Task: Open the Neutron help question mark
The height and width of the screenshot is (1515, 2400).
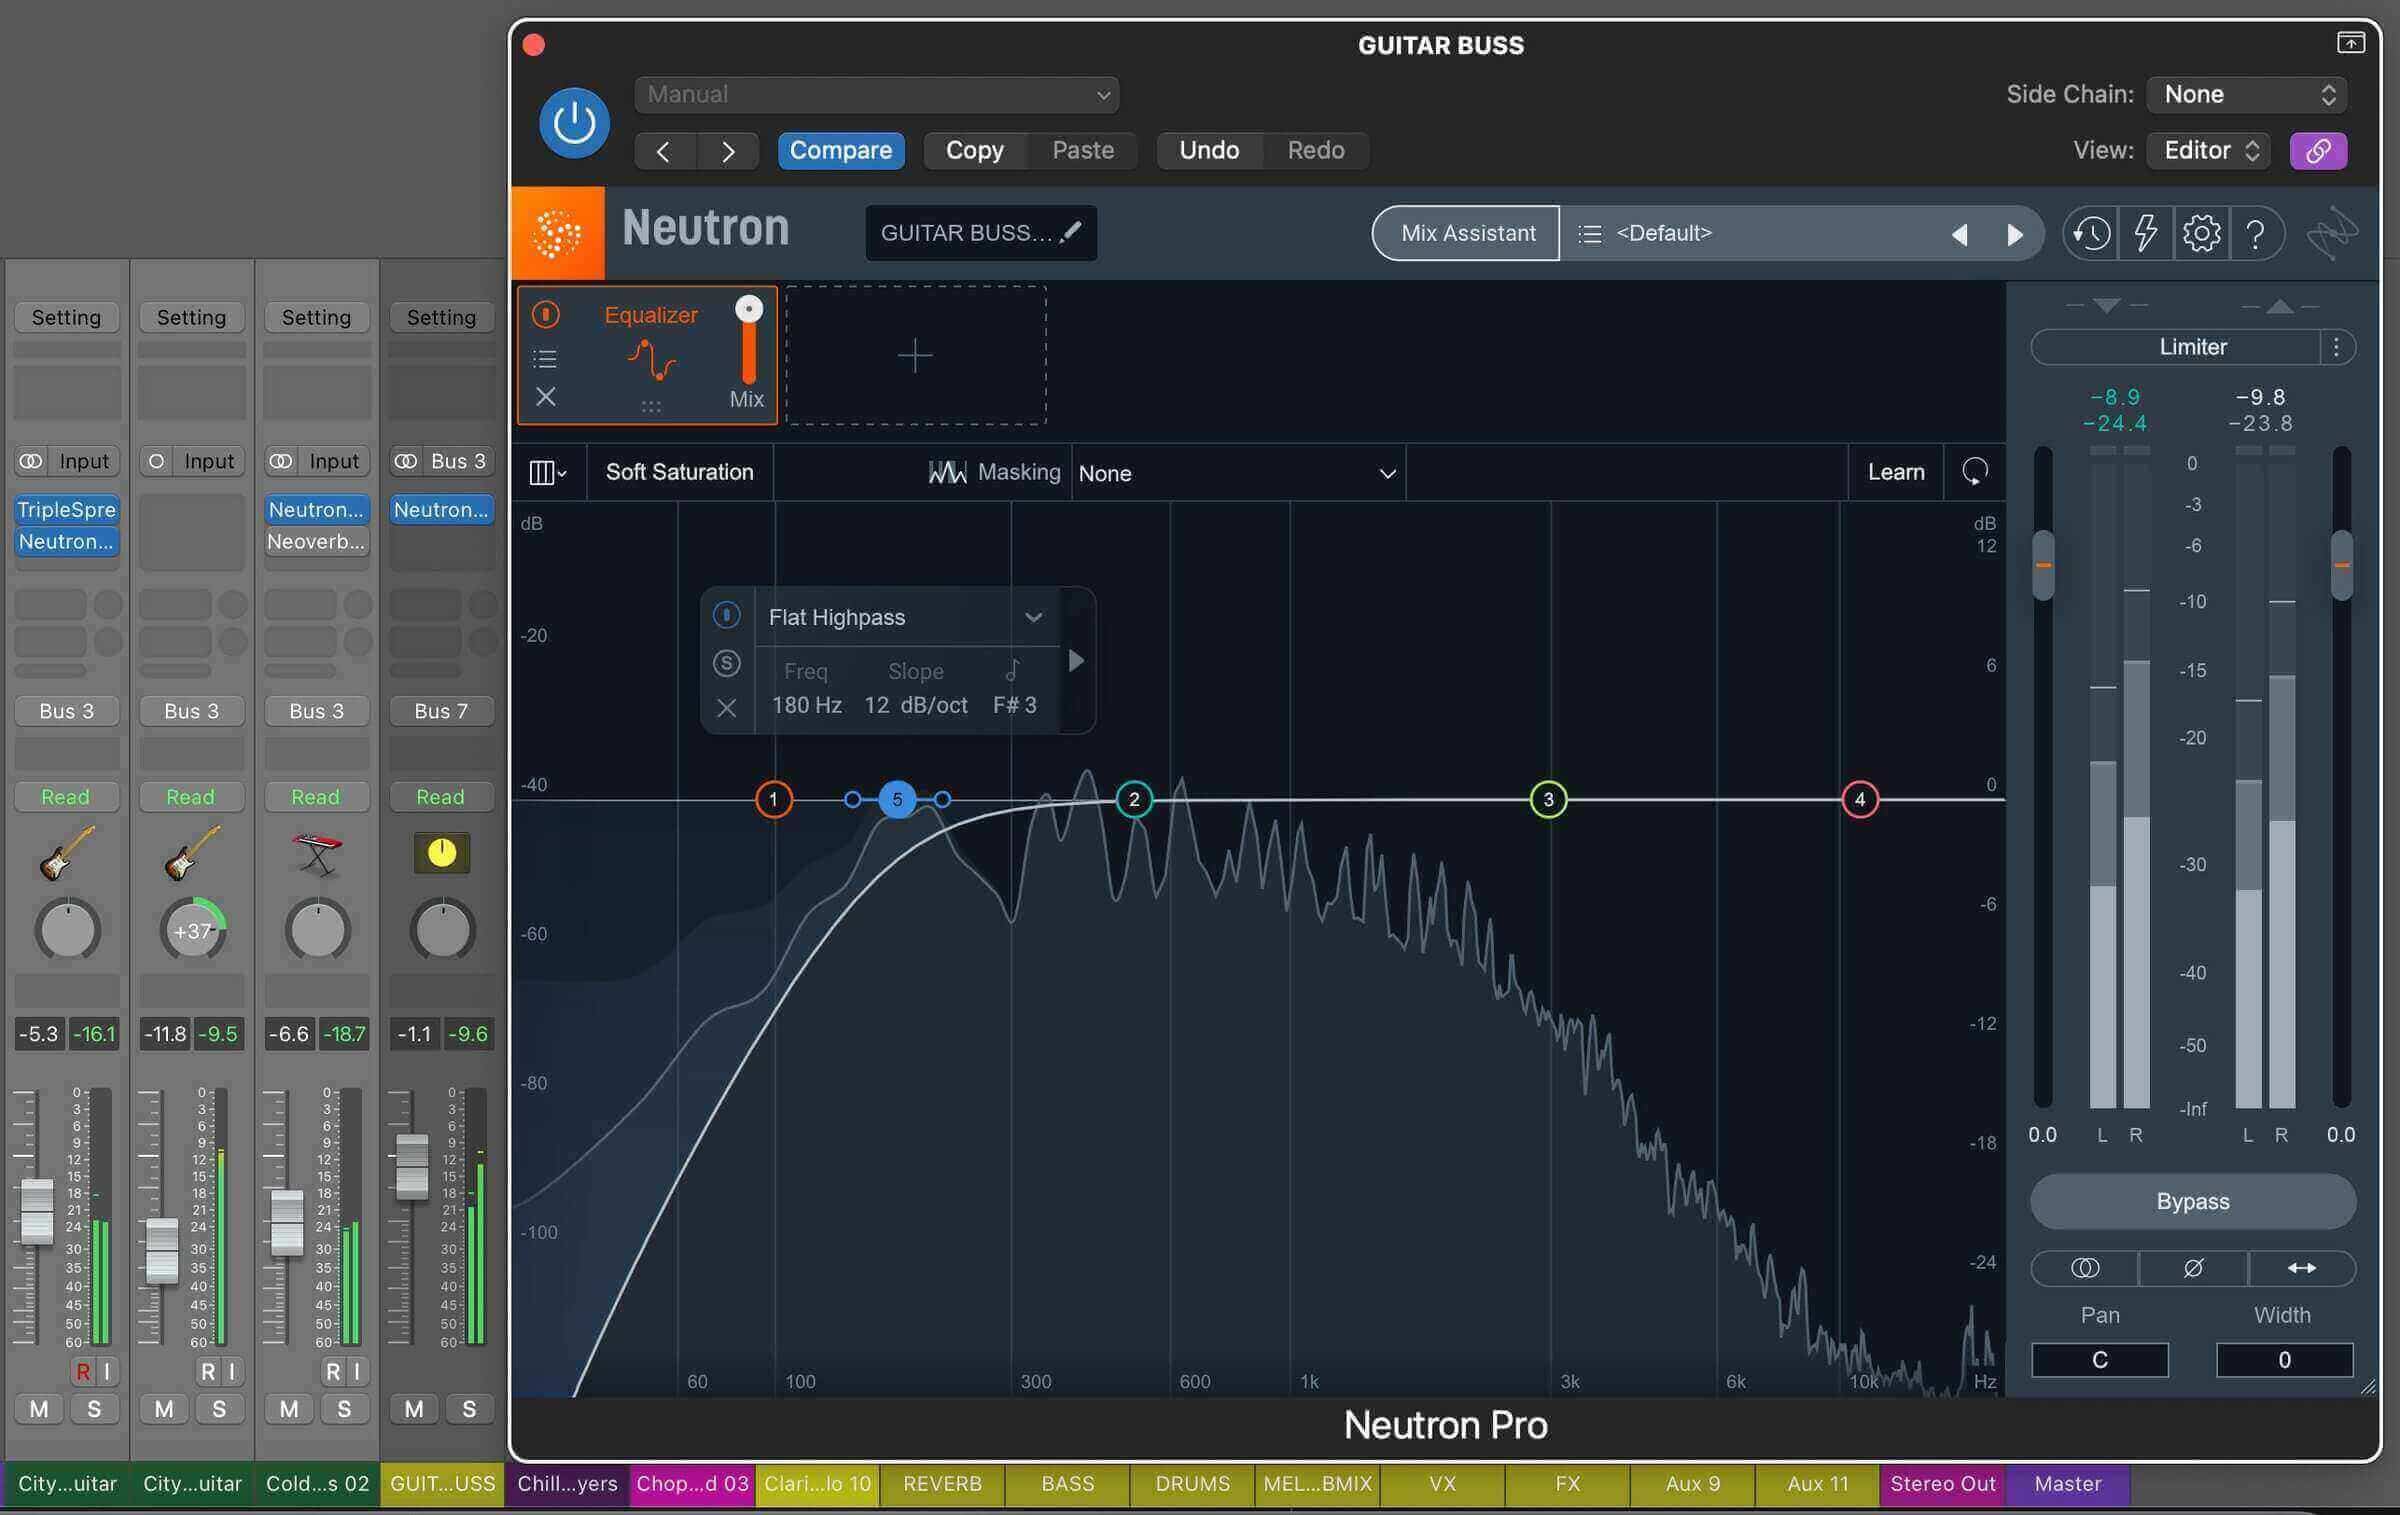Action: tap(2255, 234)
